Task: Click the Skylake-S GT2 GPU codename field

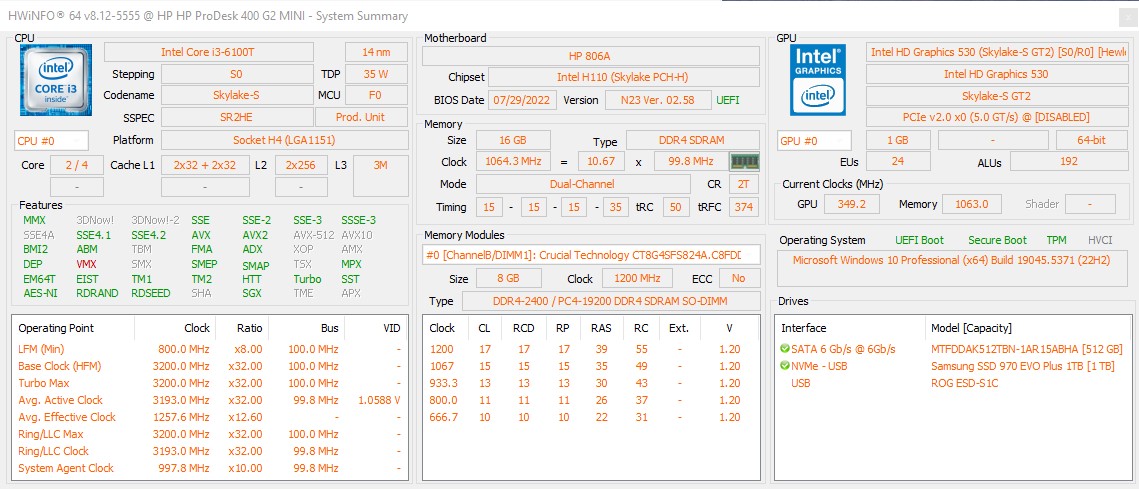Action: [x=997, y=95]
